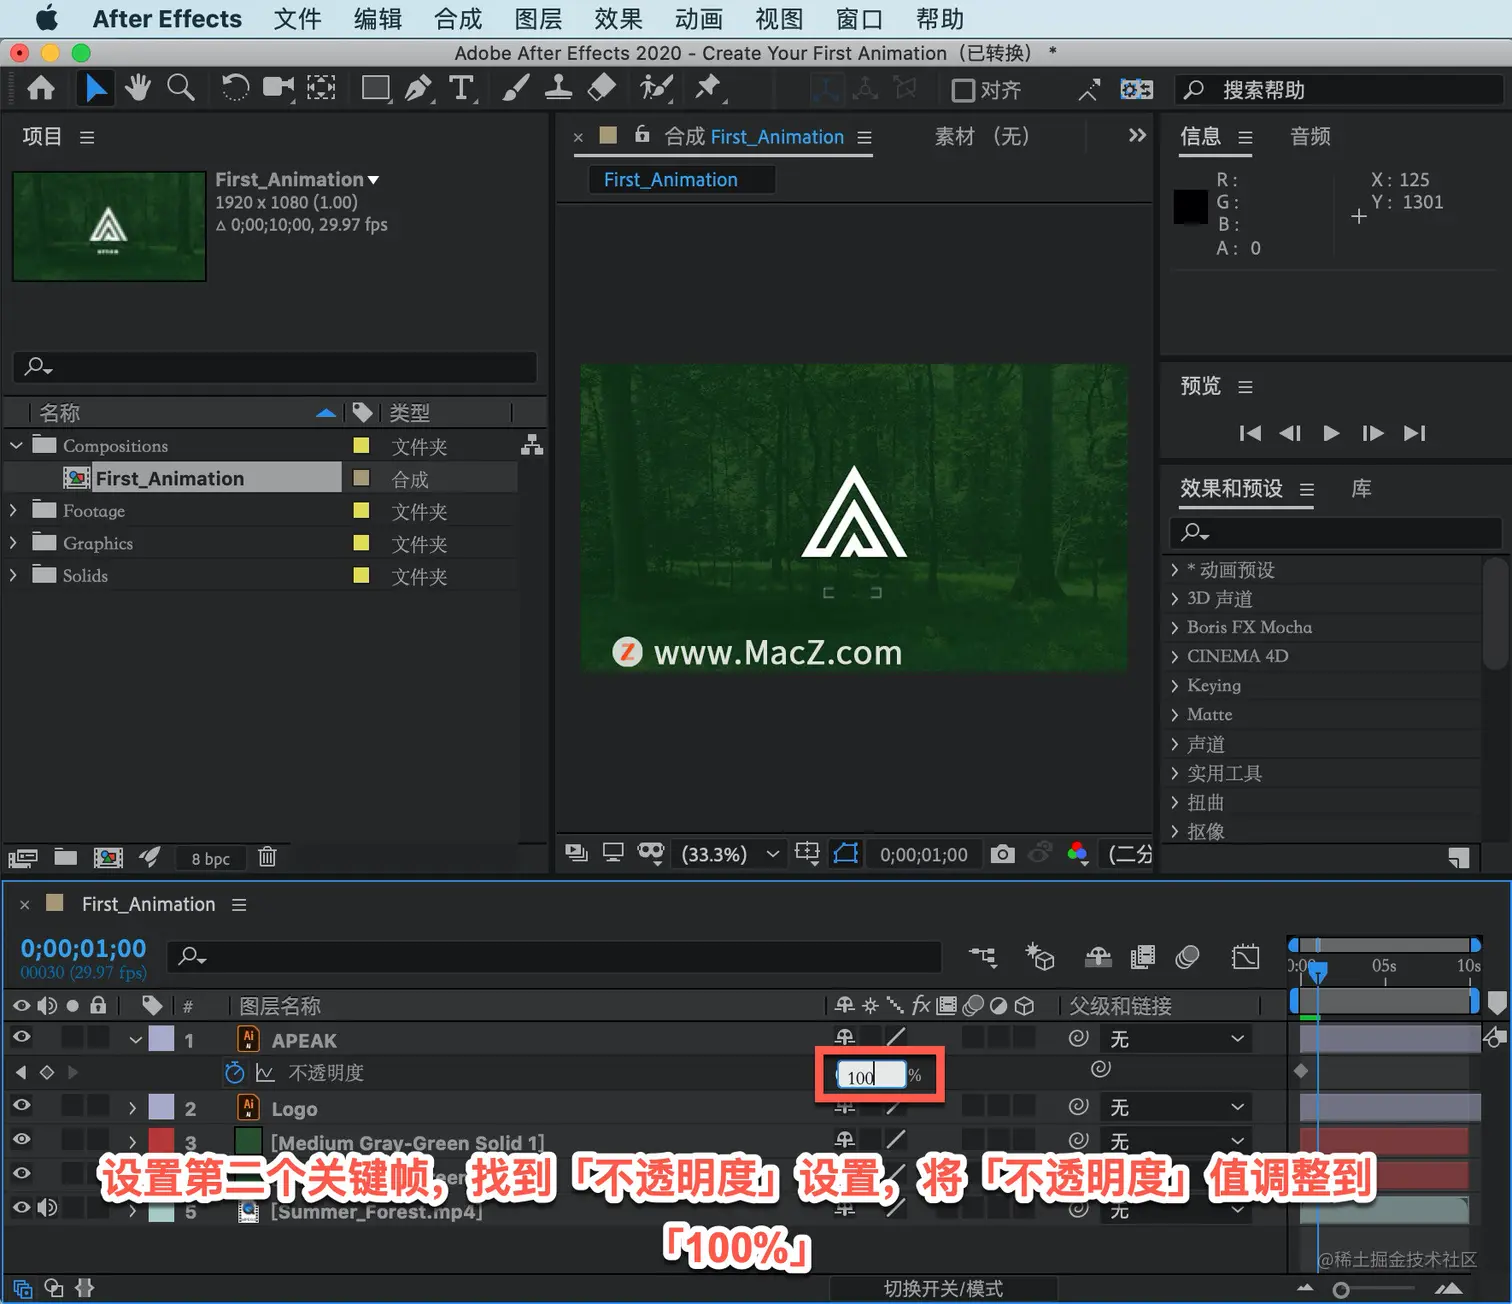Click the Interpret Footage icon in Project panel
Screen dimensions: 1512x1304
pos(22,858)
